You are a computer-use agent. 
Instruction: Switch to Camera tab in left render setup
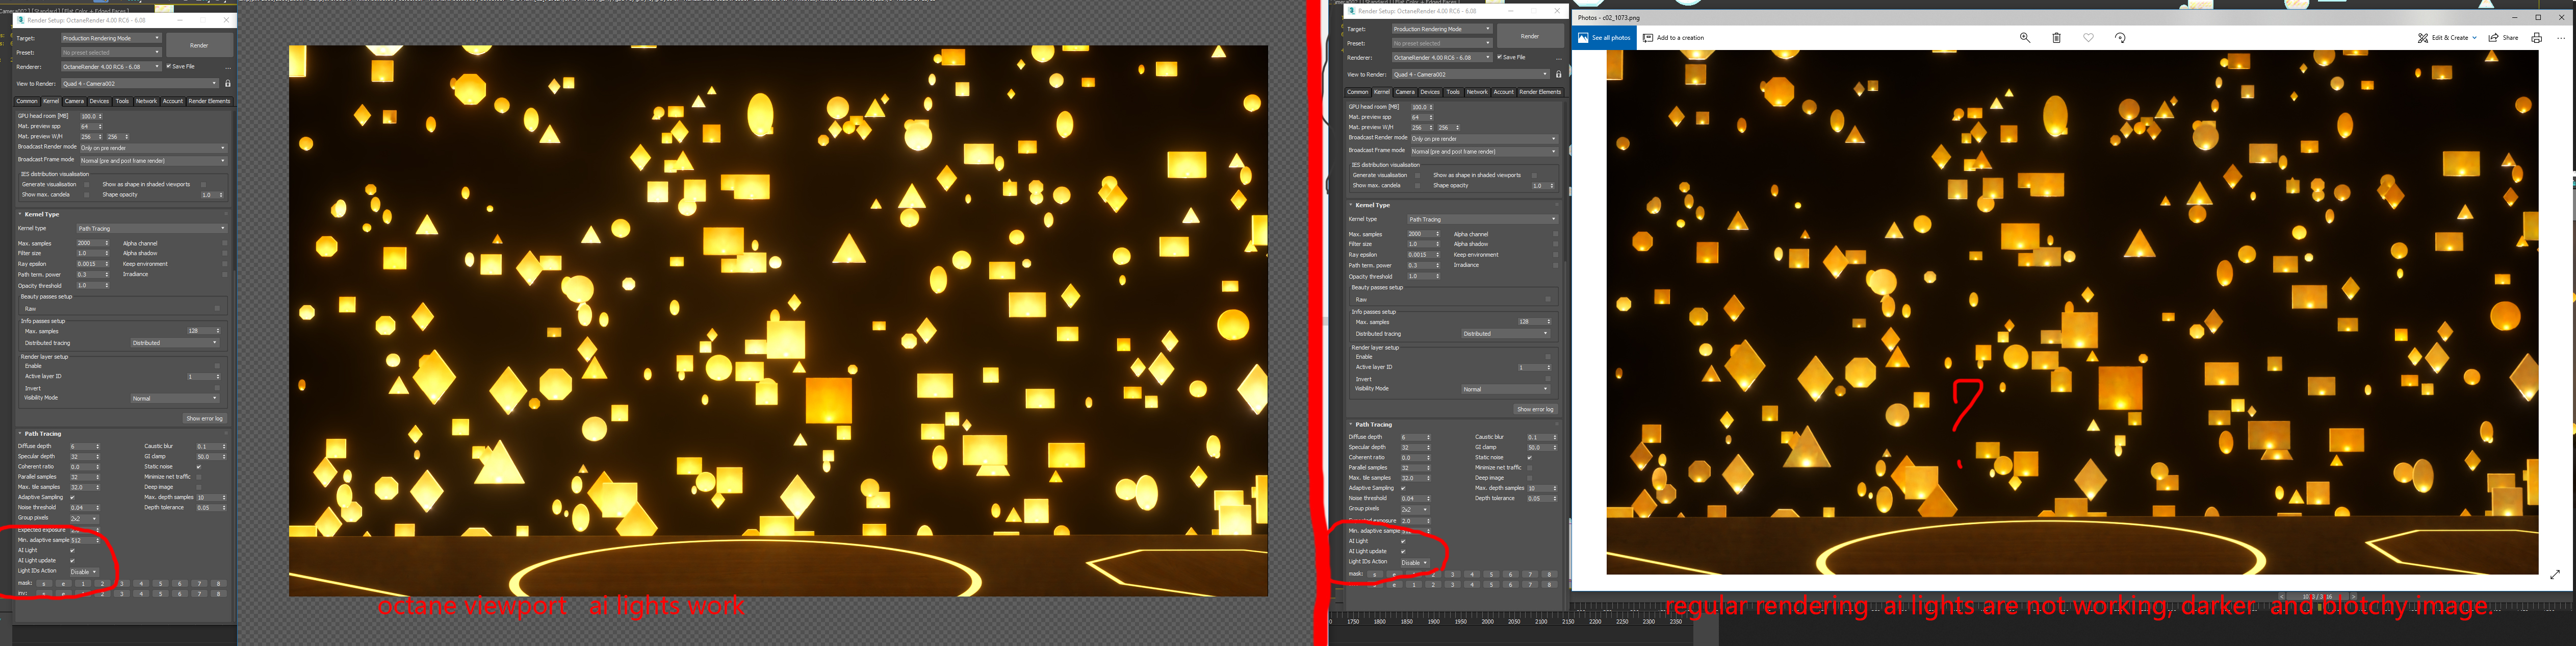point(74,101)
